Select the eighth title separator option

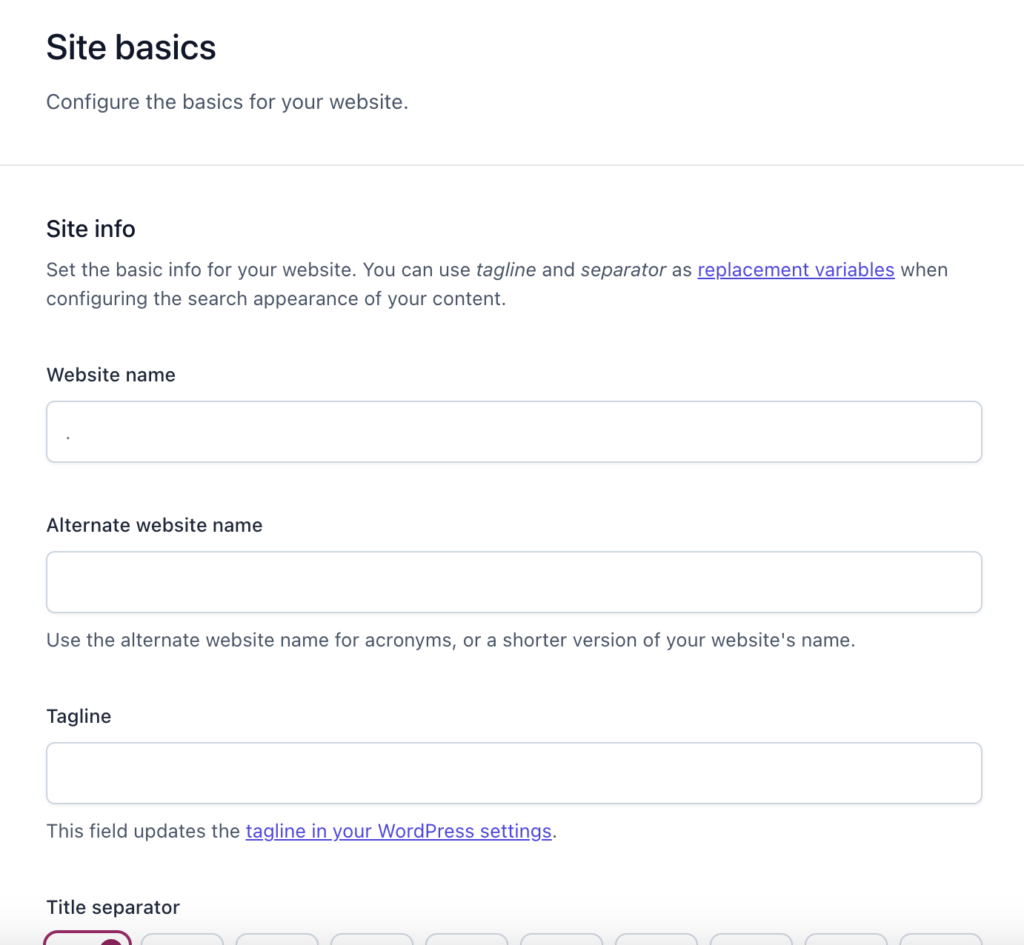pyautogui.click(x=751, y=939)
